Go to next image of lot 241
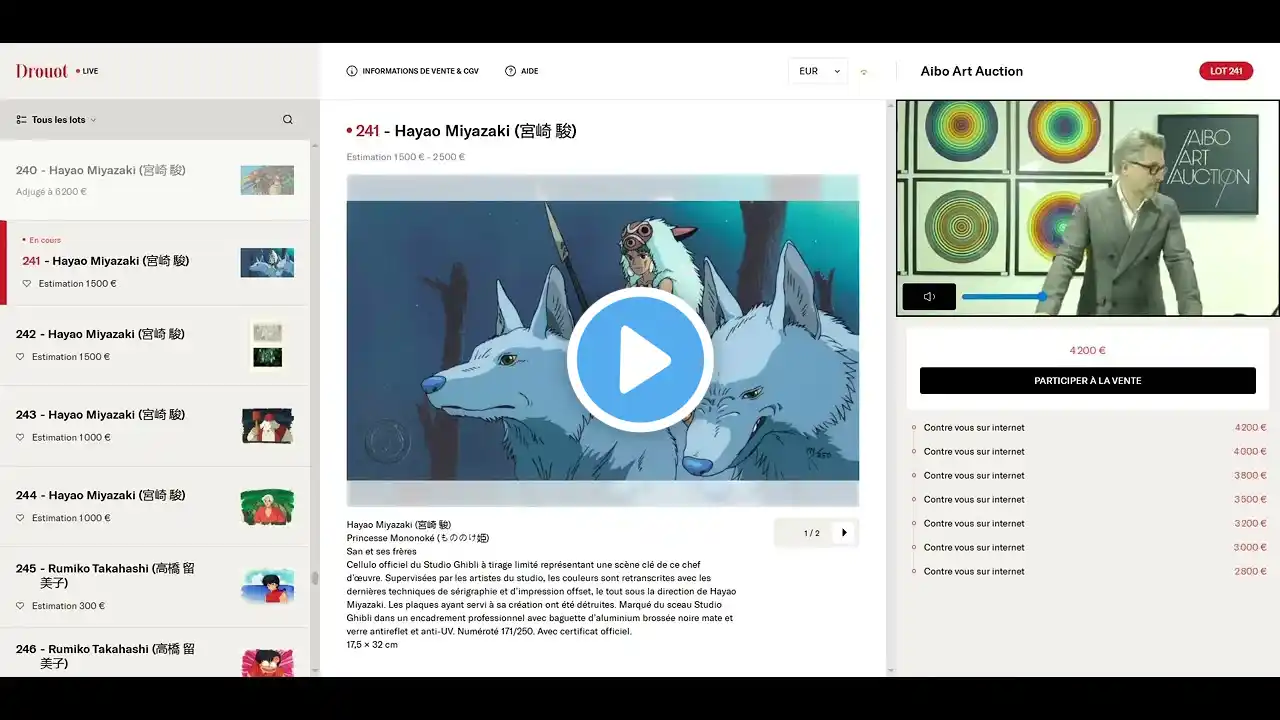1280x720 pixels. (x=844, y=533)
